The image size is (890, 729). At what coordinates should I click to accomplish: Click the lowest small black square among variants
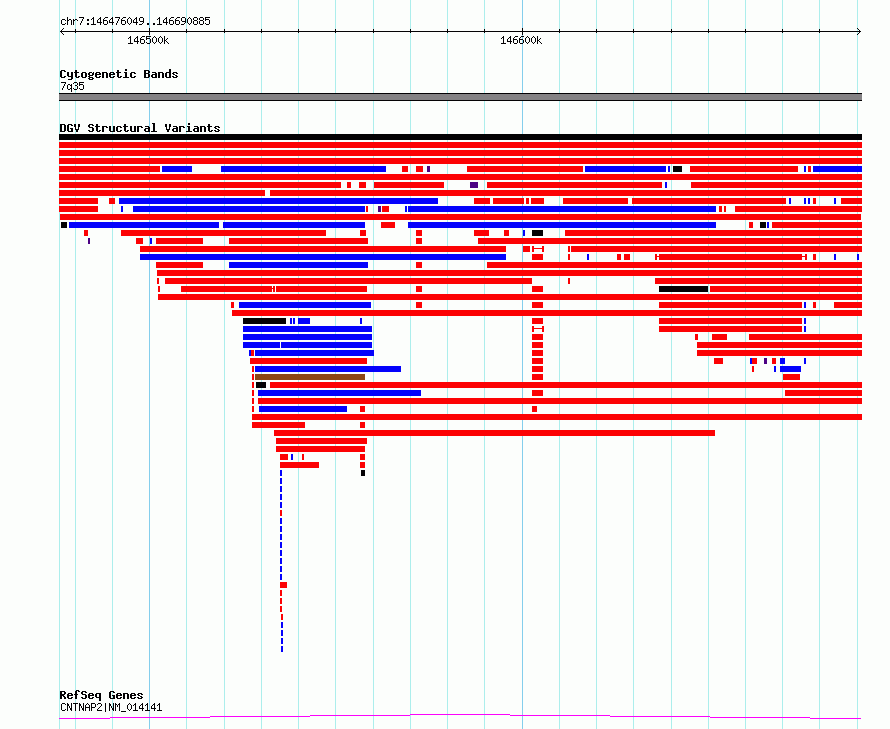[363, 473]
